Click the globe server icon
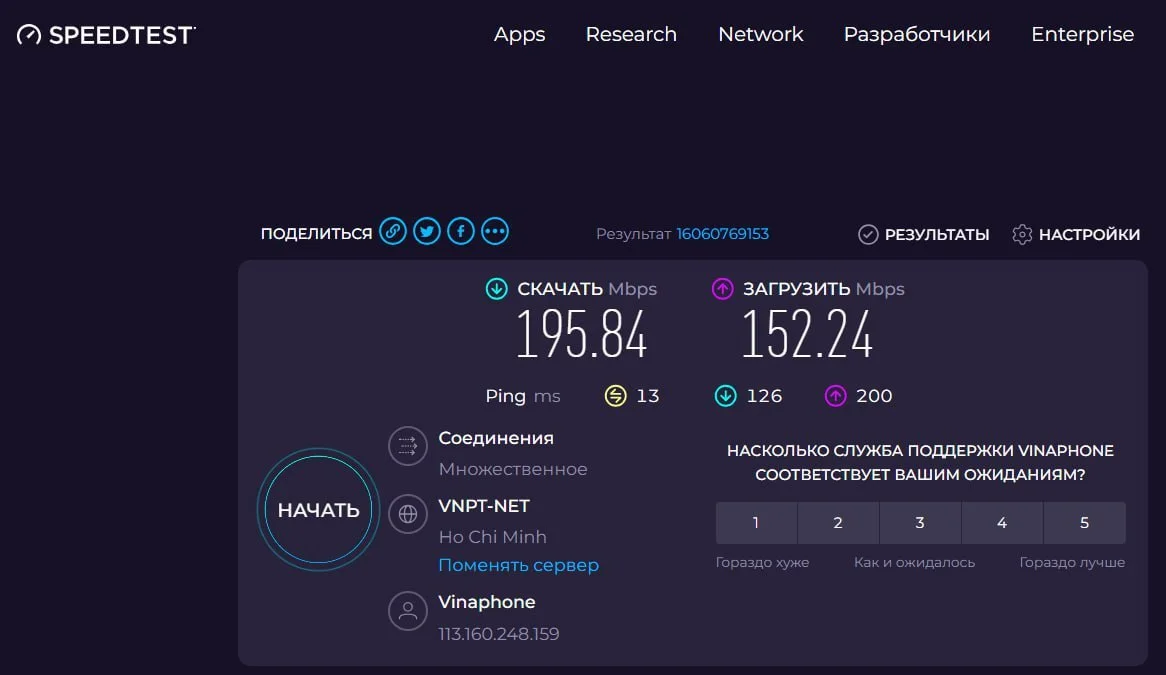This screenshot has height=675, width=1166. (x=408, y=514)
